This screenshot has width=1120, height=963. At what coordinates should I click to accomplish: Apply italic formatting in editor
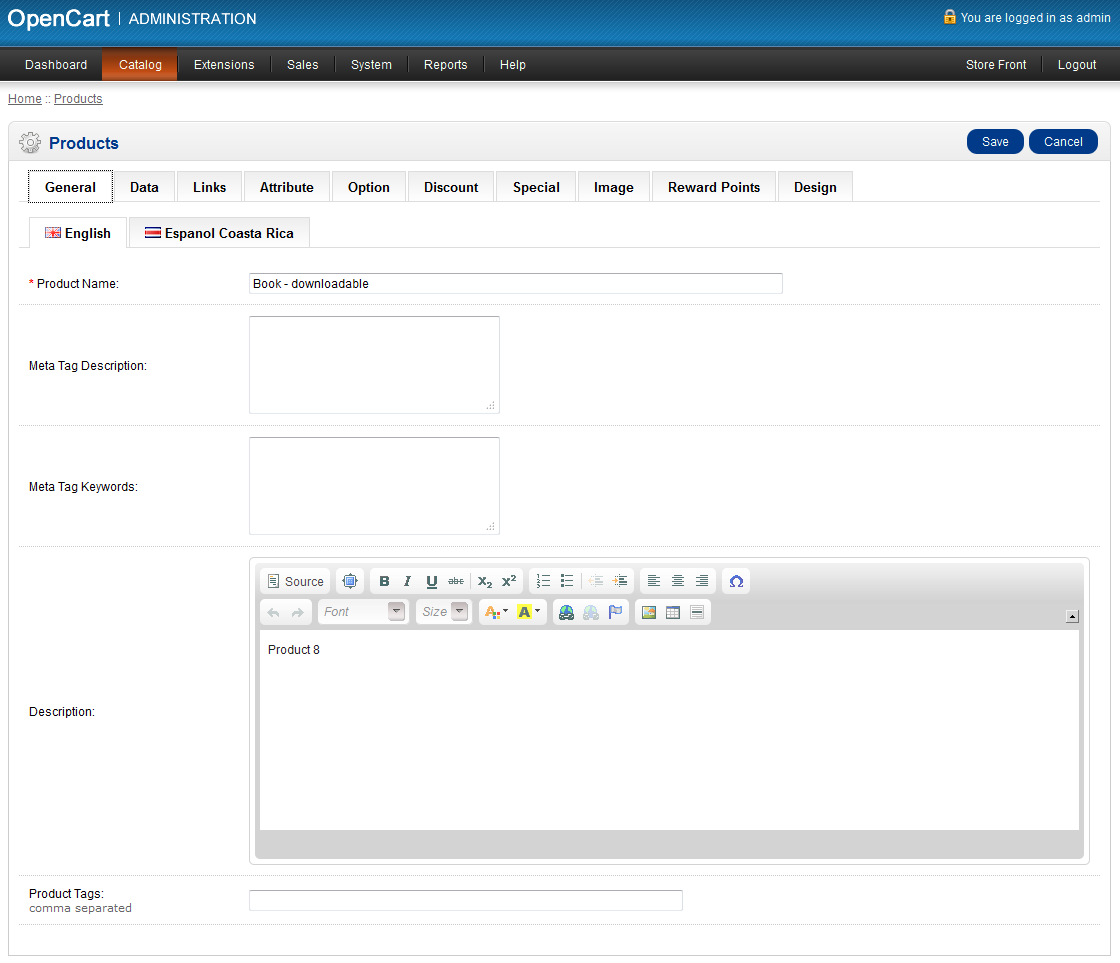pyautogui.click(x=407, y=581)
